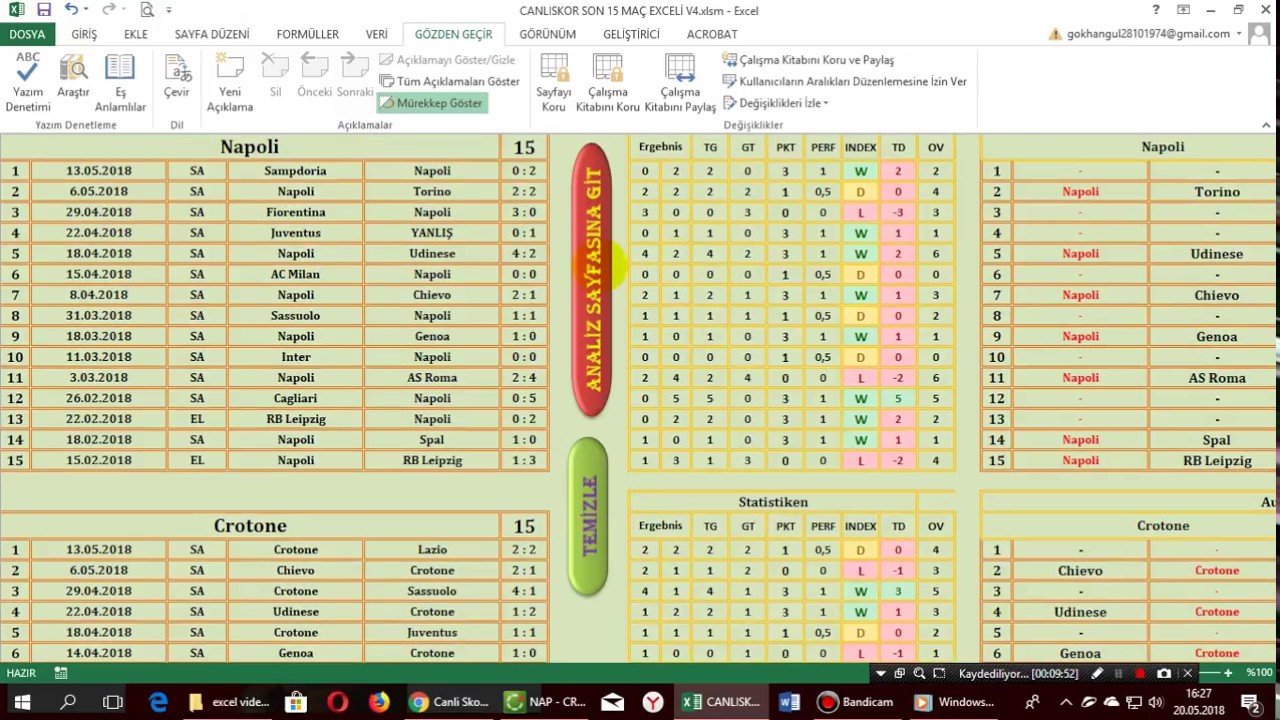Screen dimensions: 1280x720
Task: Open Excel help question mark icon
Action: coord(1157,10)
